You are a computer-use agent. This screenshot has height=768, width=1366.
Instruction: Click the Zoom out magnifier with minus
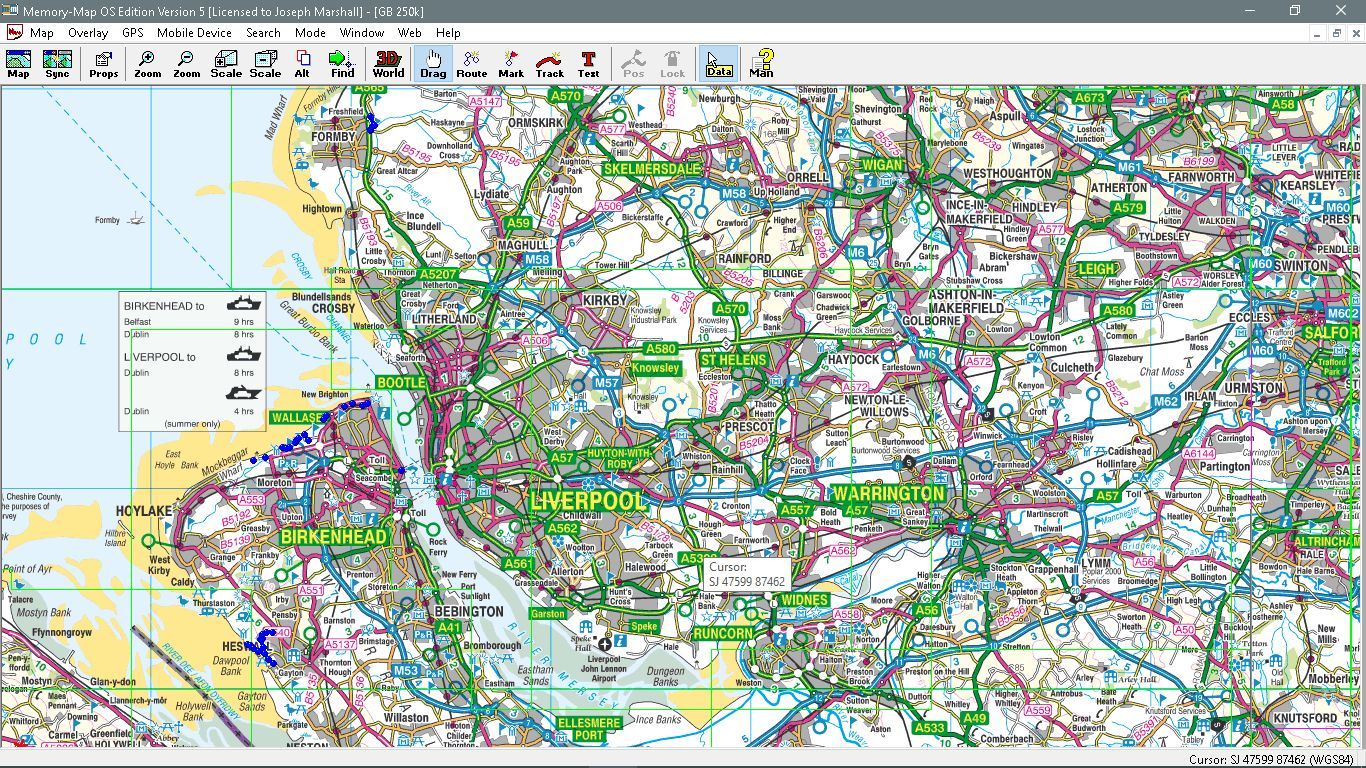pos(186,64)
